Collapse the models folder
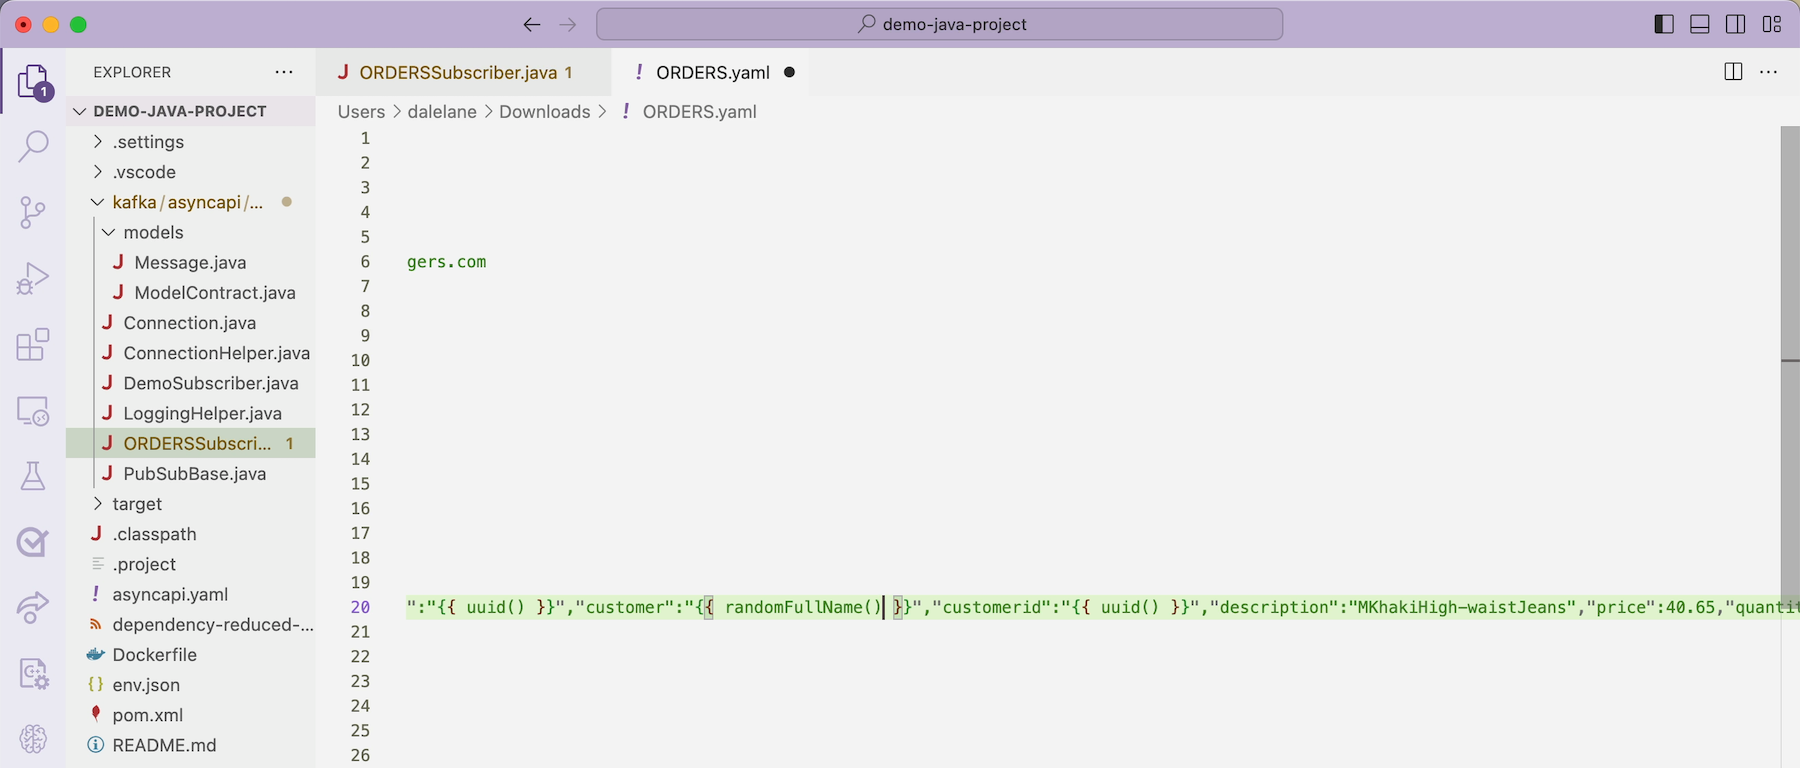The width and height of the screenshot is (1800, 768). click(153, 232)
